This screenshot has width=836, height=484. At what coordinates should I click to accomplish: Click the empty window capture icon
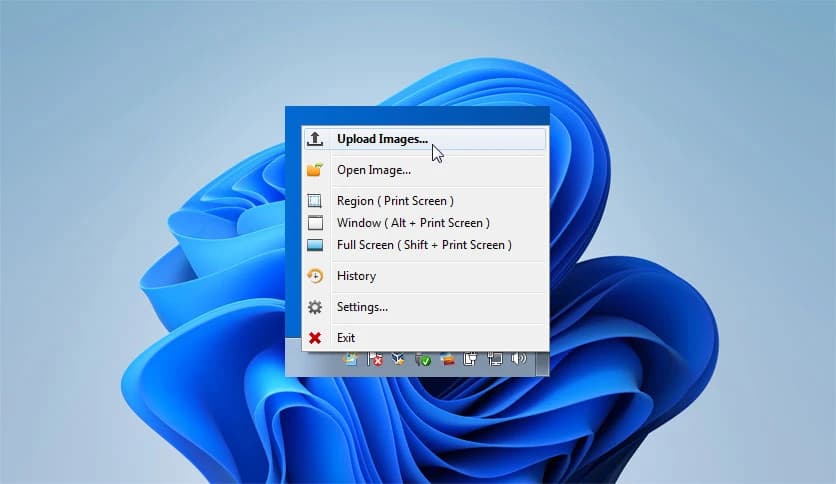315,223
